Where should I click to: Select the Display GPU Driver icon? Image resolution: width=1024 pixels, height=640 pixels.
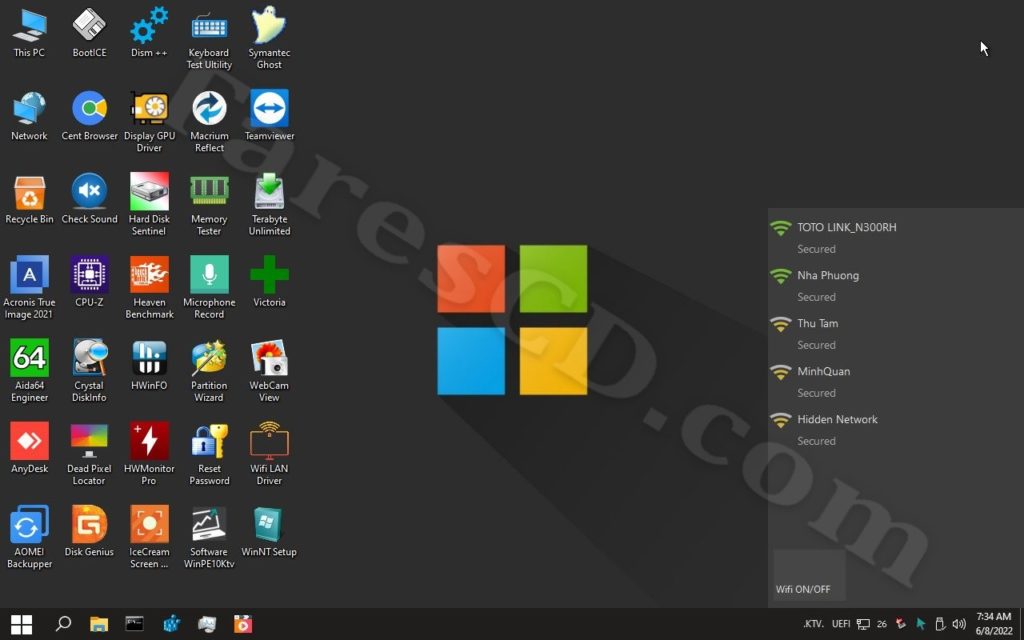click(149, 122)
